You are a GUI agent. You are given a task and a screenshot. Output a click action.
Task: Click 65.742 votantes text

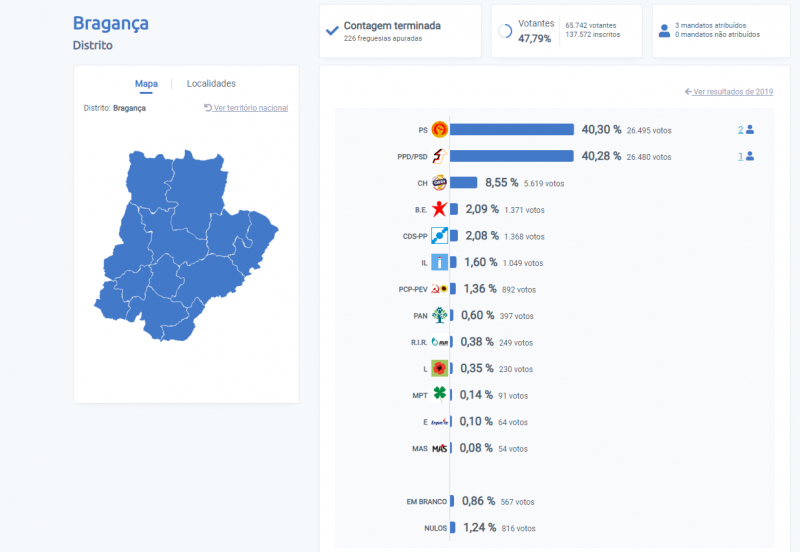point(591,26)
